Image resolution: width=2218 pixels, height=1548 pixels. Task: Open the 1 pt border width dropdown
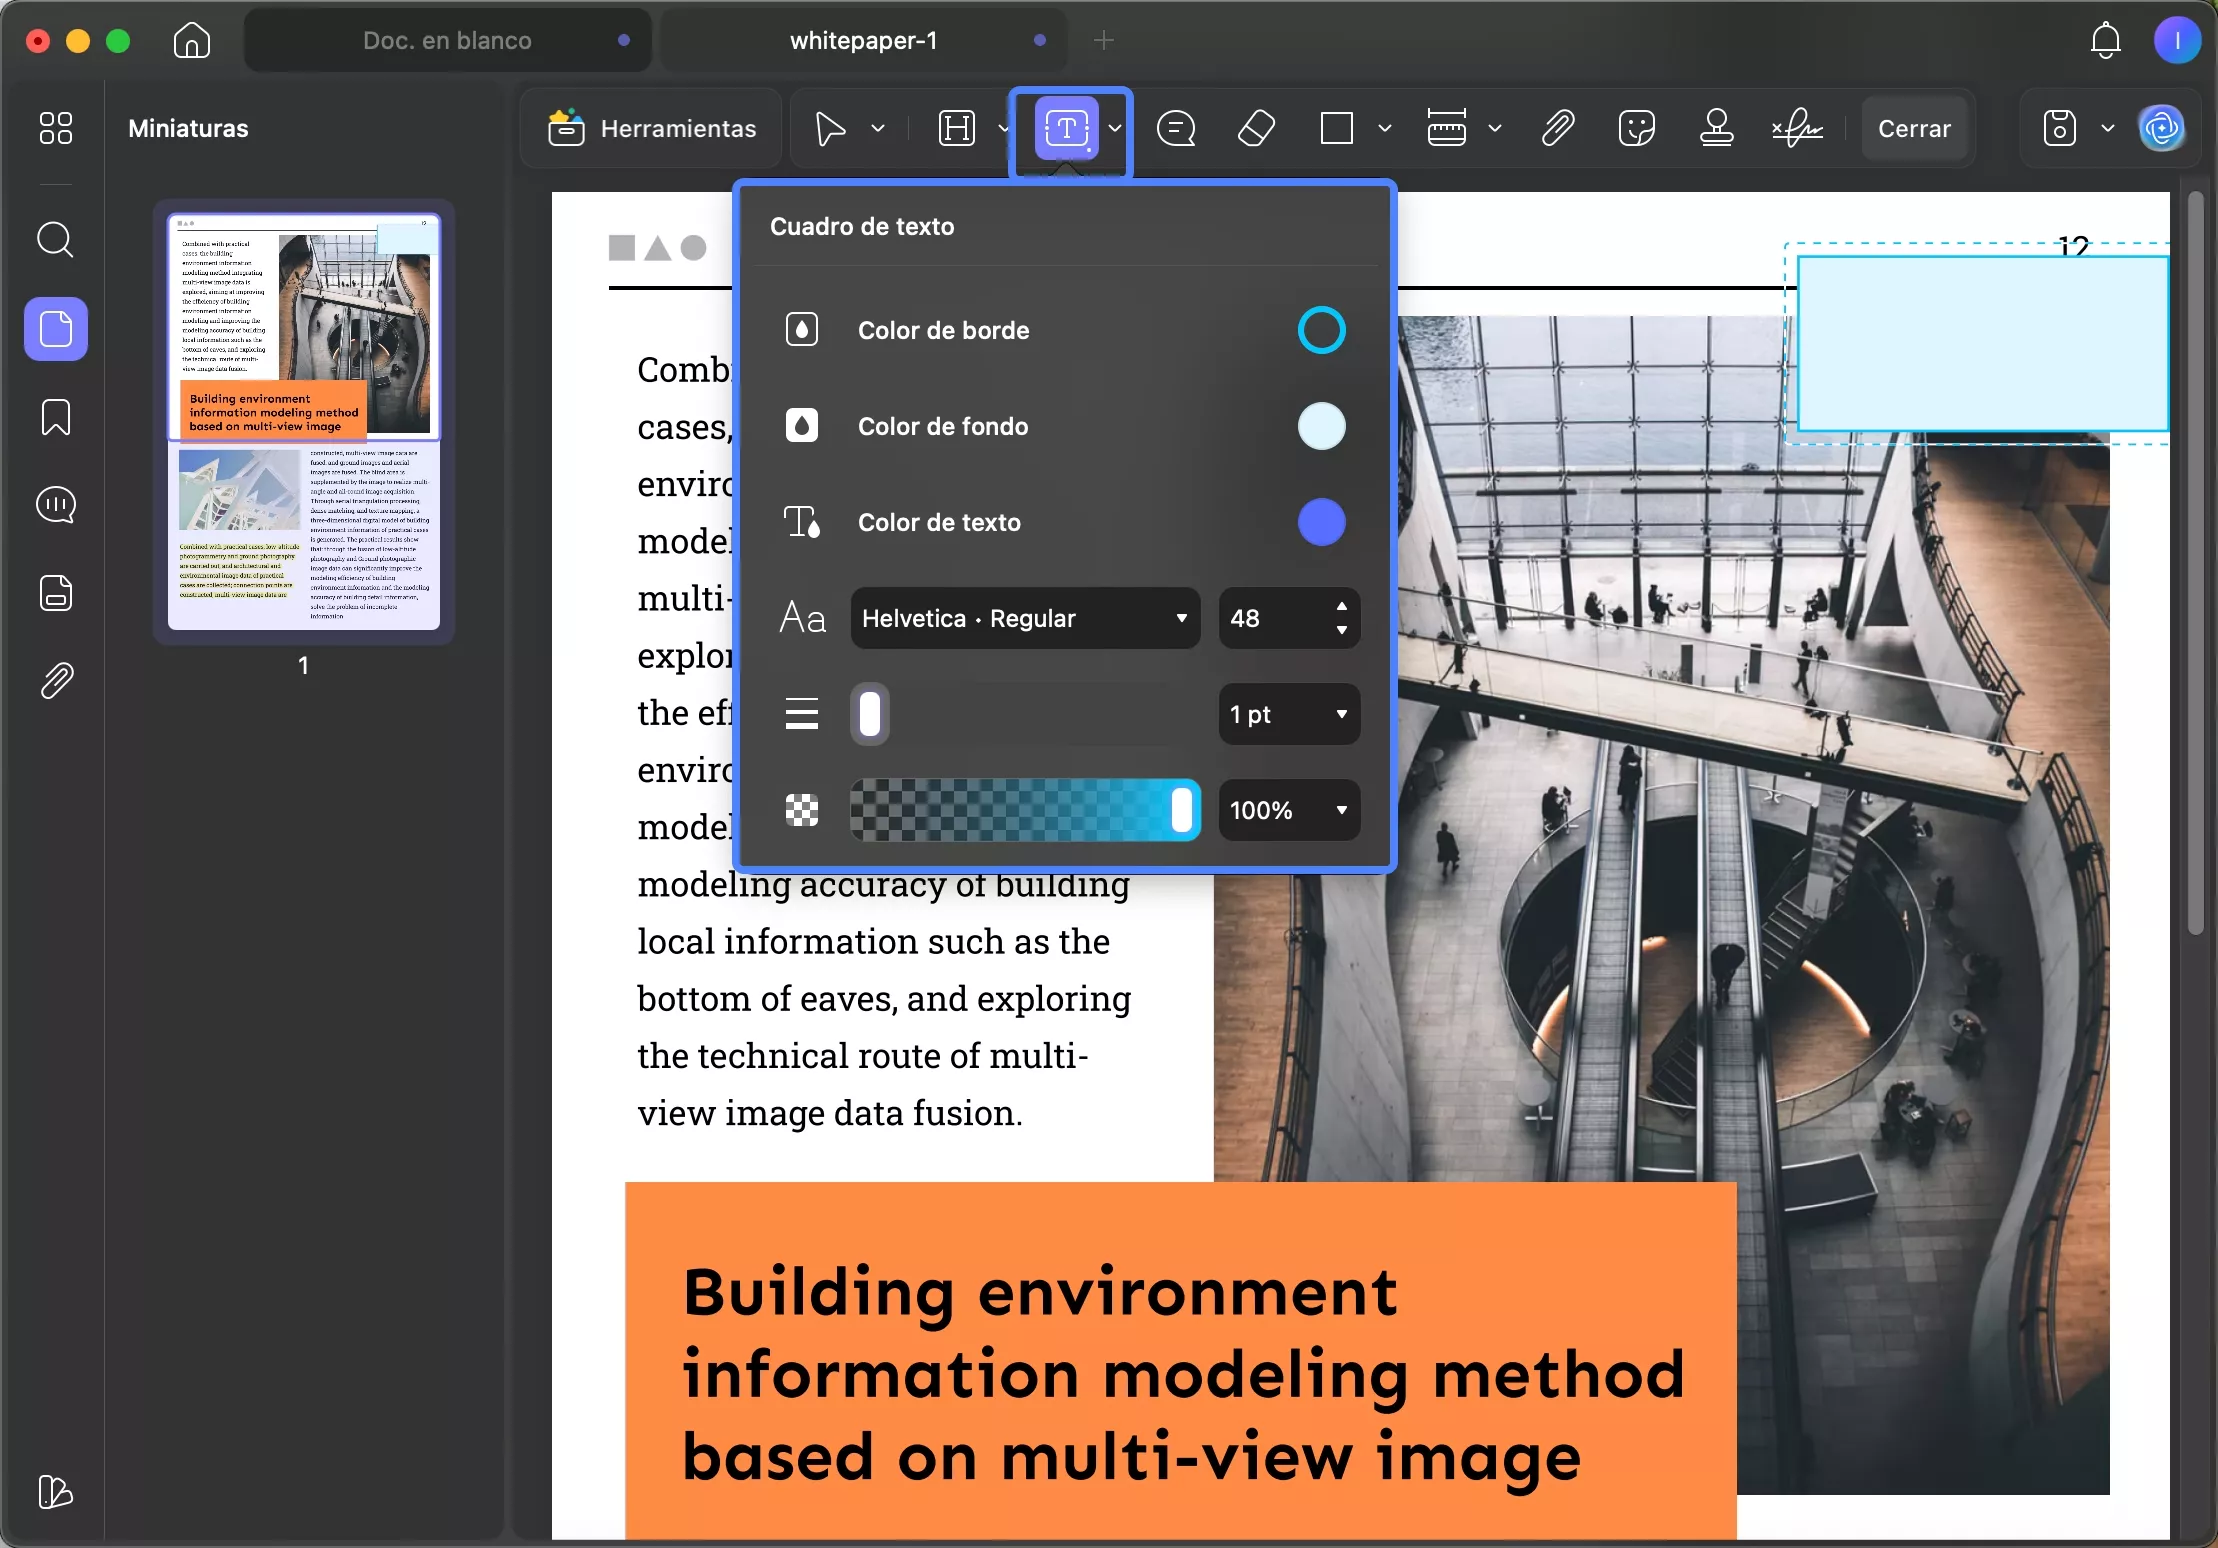point(1289,714)
